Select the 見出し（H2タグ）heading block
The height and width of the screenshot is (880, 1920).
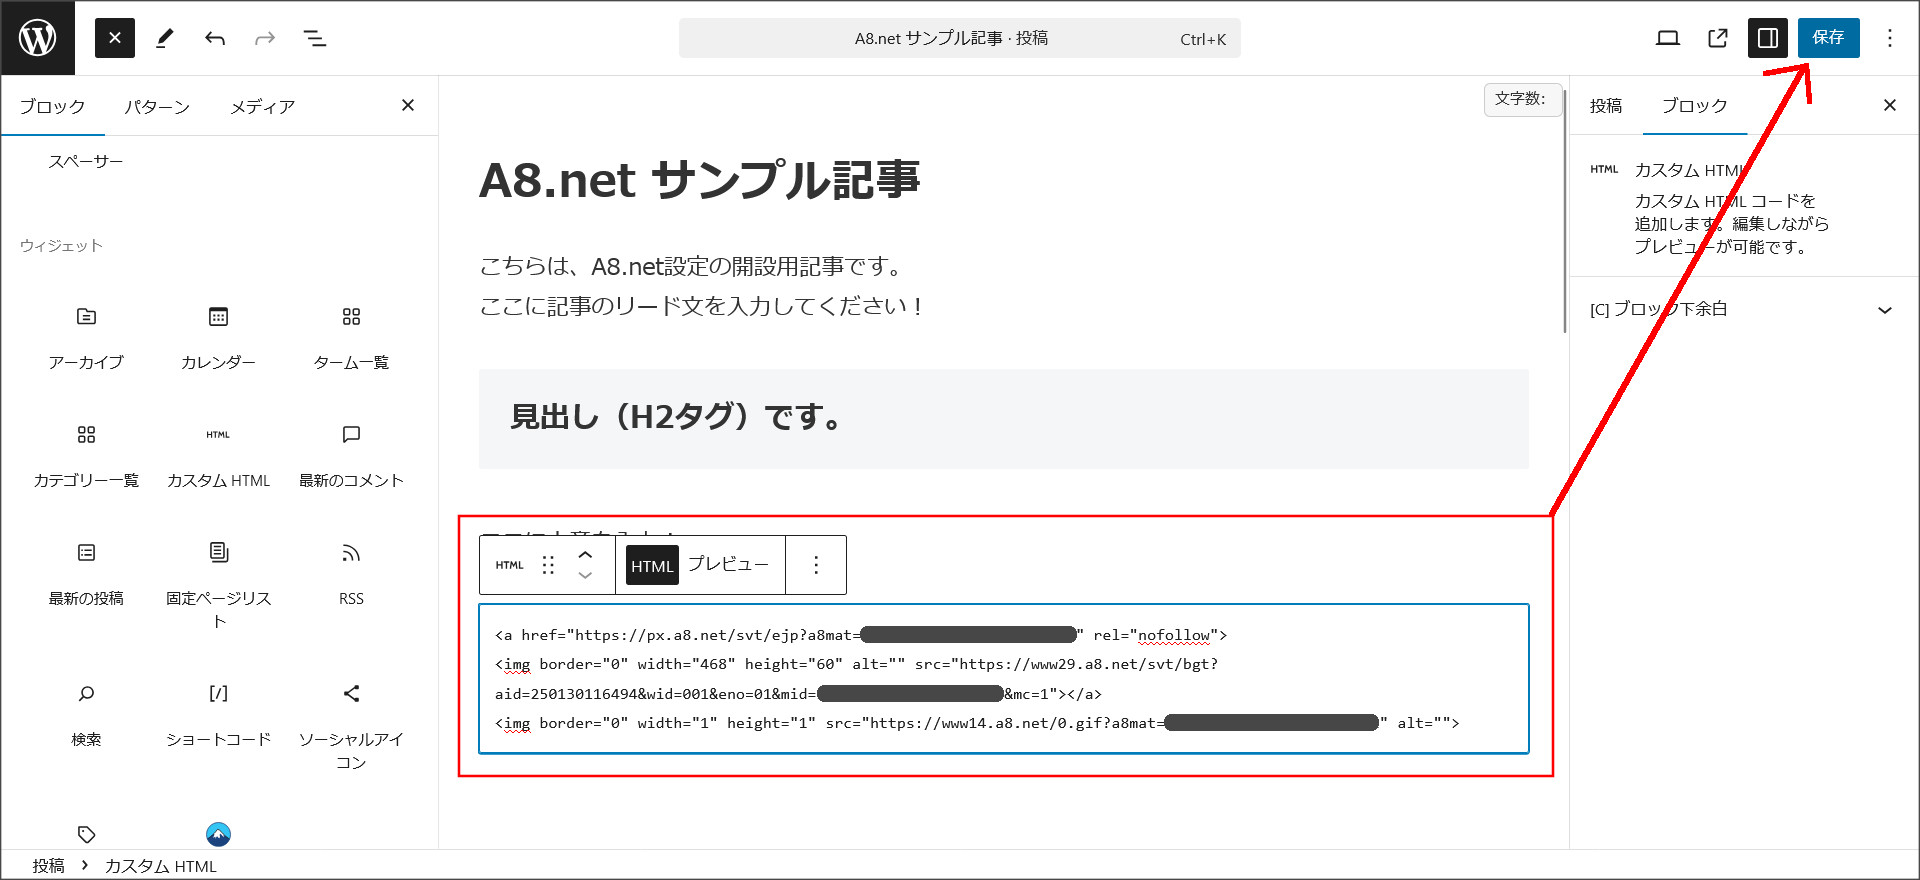(1003, 418)
